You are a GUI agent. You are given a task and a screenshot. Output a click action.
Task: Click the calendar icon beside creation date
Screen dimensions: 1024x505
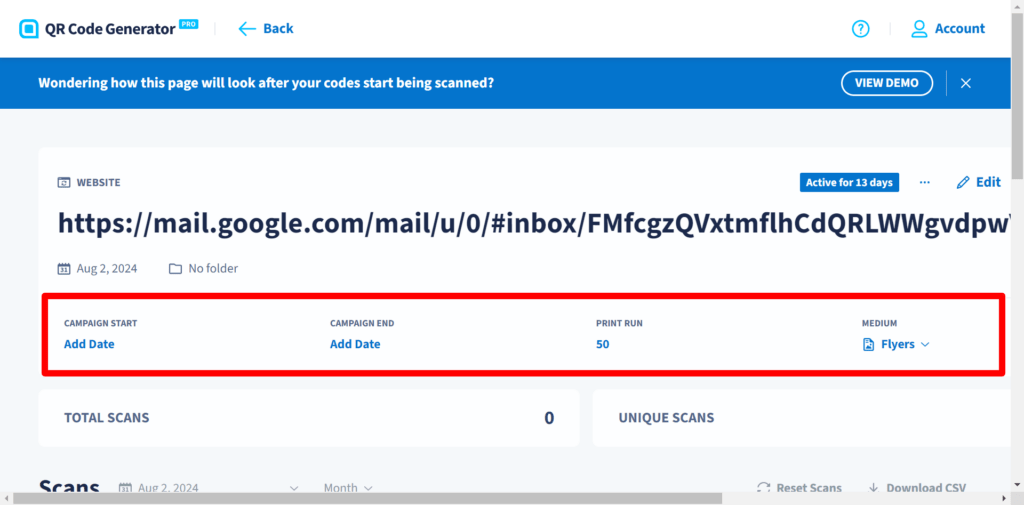63,269
